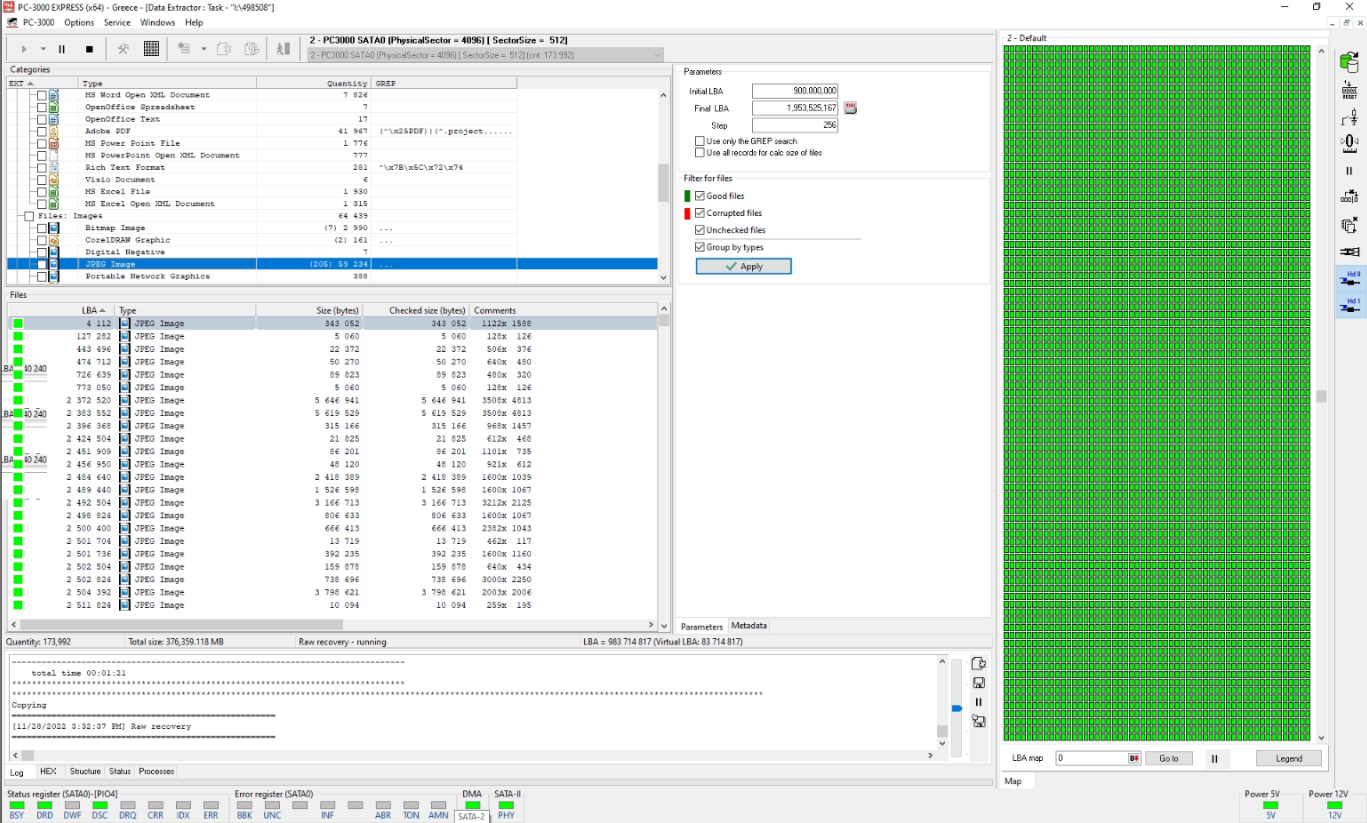This screenshot has height=823, width=1367.
Task: Toggle the Corrupted files checkbox
Action: click(700, 213)
